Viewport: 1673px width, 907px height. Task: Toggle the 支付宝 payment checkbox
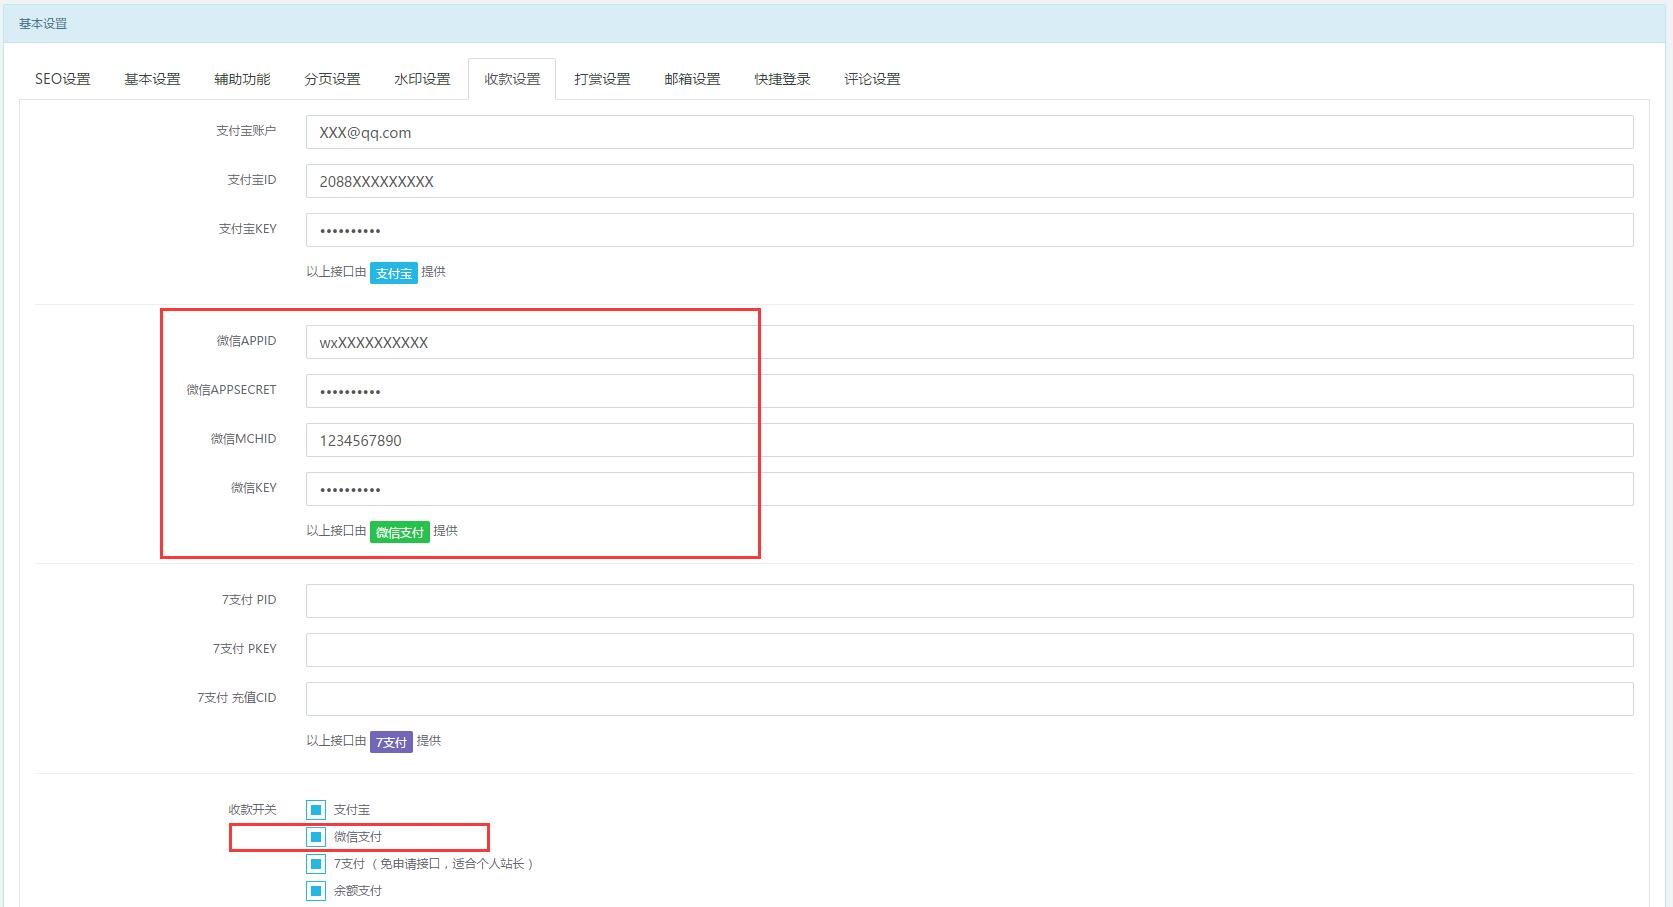316,810
